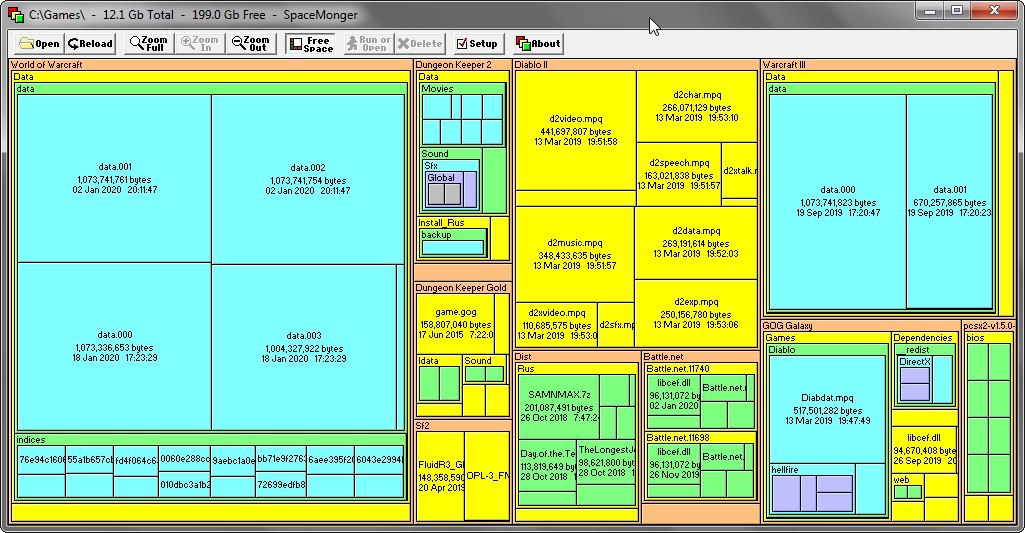Click Zoom Full button
The width and height of the screenshot is (1025, 533).
pyautogui.click(x=148, y=44)
